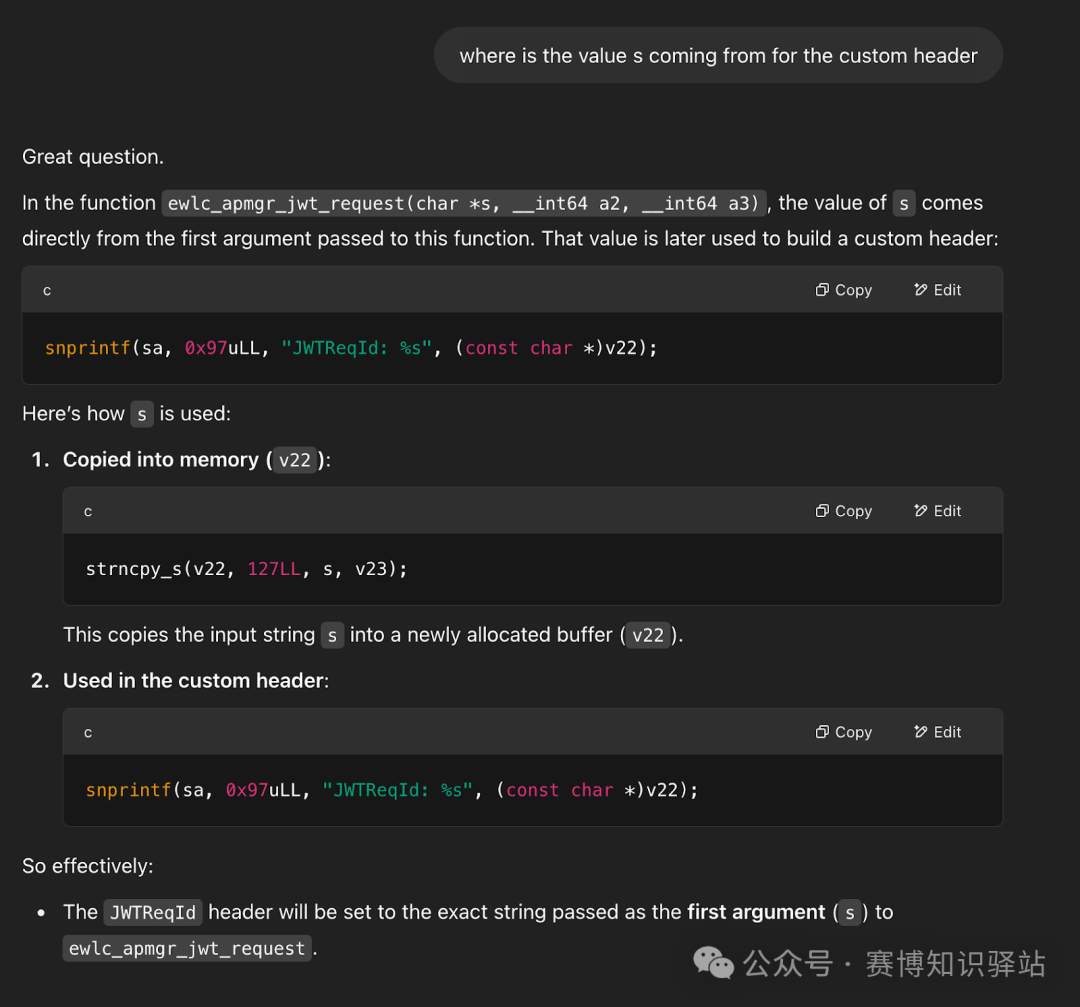The image size is (1080, 1007).
Task: Click the v22 chip after 'newly allocated buffer'
Action: 648,635
